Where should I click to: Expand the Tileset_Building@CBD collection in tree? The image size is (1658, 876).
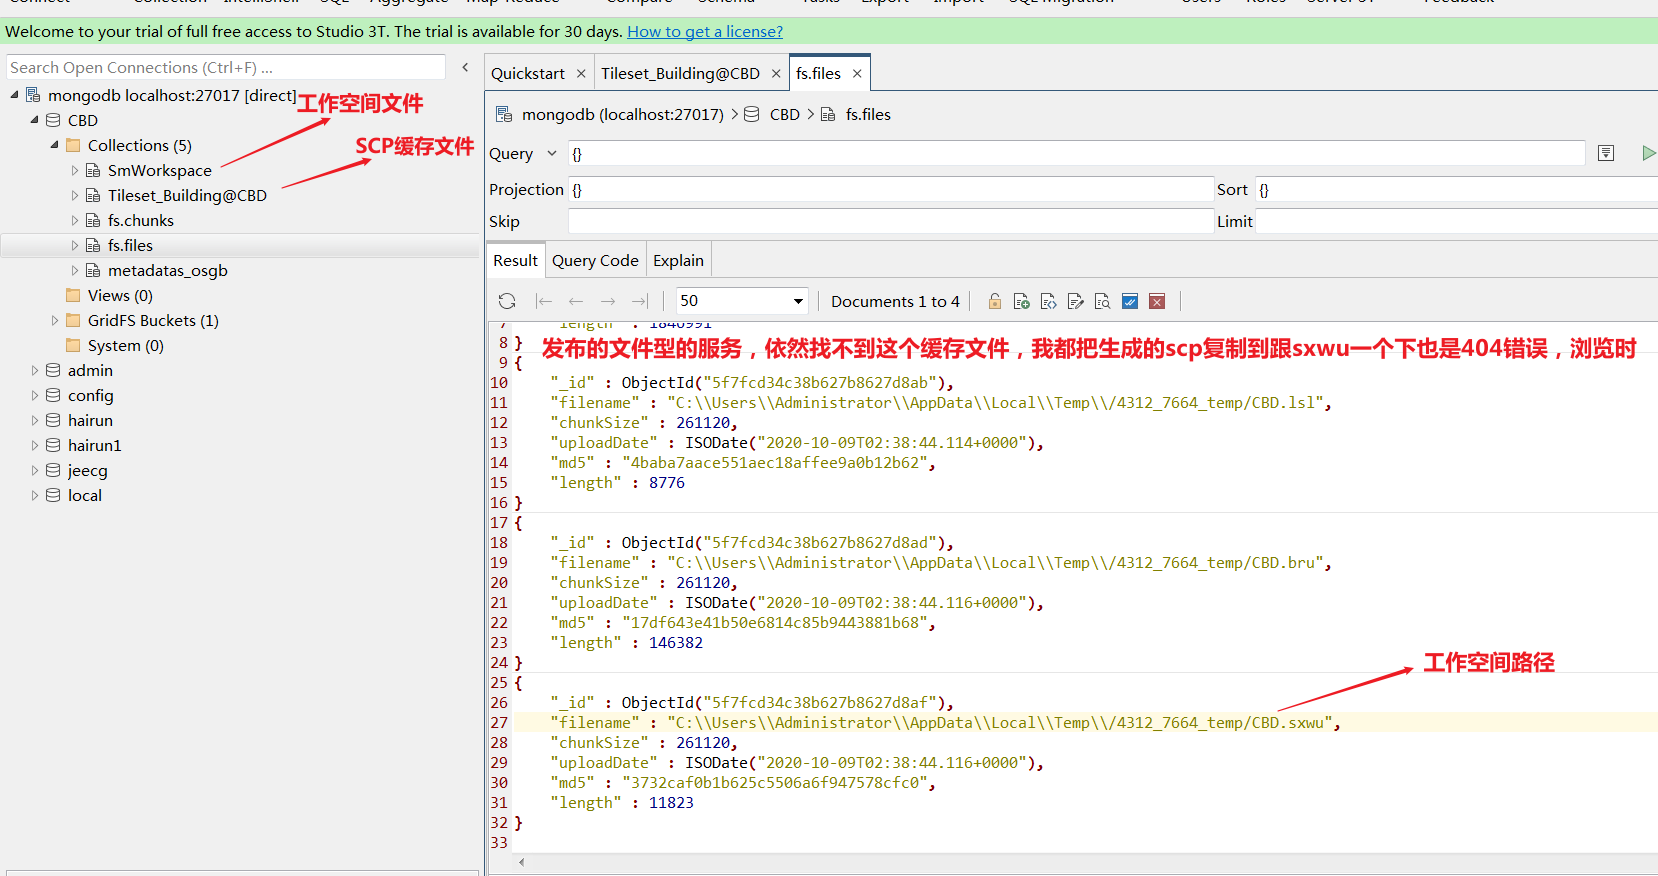click(x=74, y=195)
